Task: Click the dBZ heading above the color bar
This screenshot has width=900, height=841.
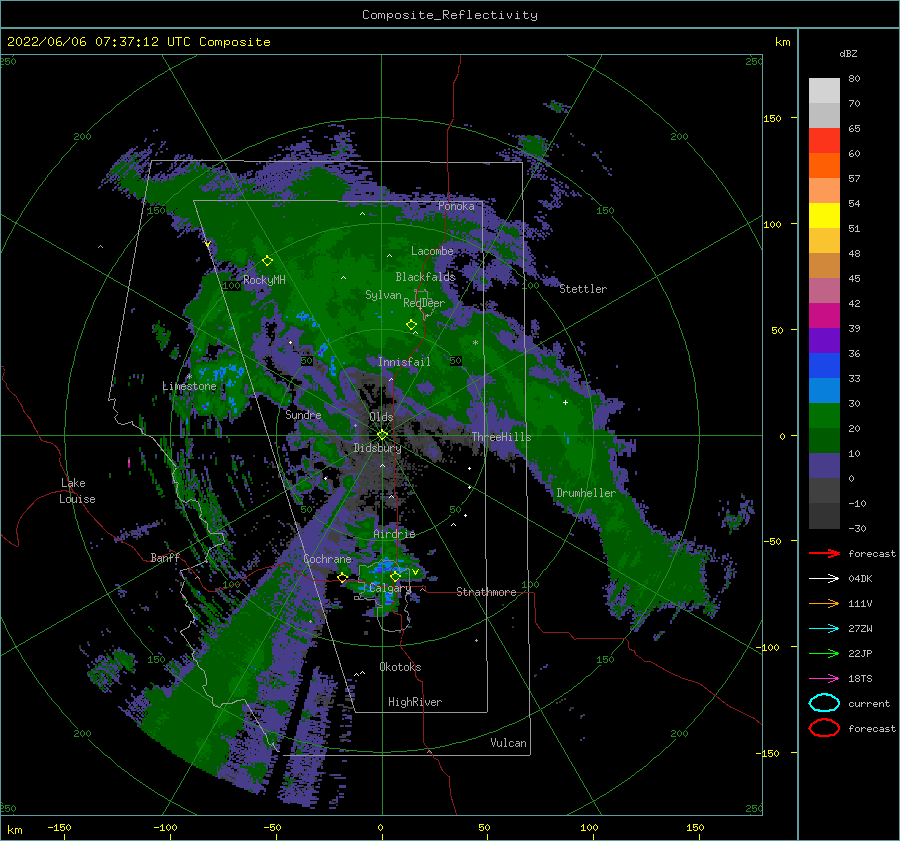Action: click(x=848, y=53)
